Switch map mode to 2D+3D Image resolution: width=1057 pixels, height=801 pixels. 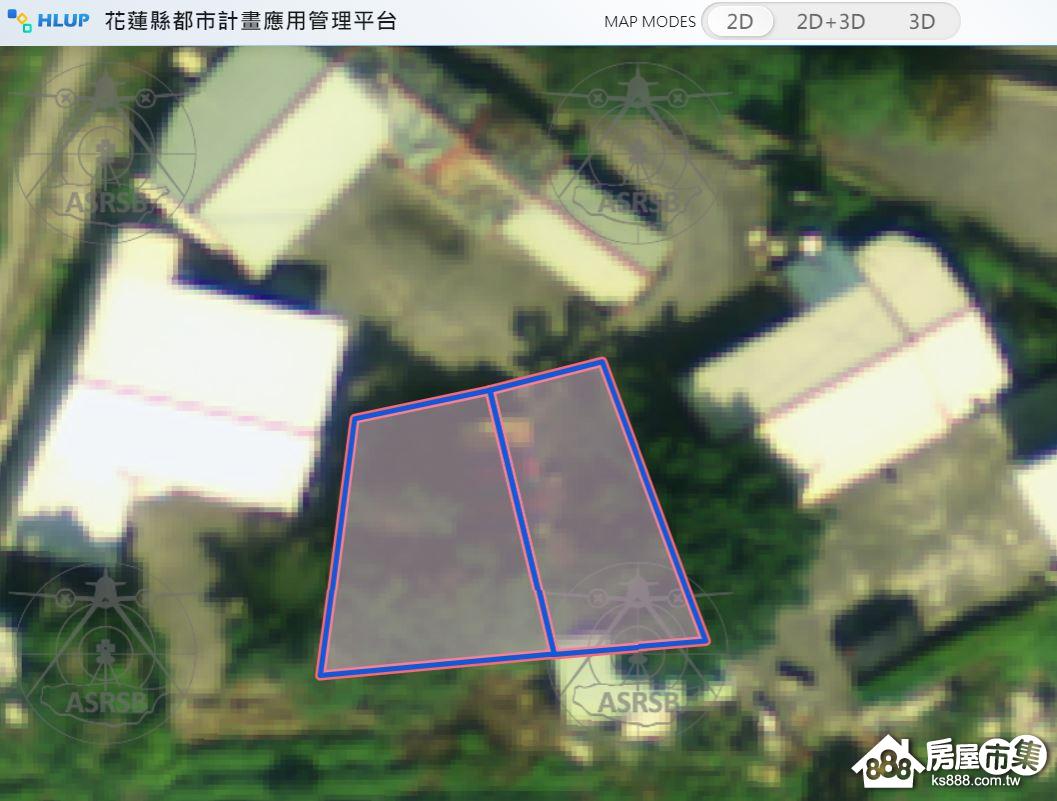pos(830,22)
